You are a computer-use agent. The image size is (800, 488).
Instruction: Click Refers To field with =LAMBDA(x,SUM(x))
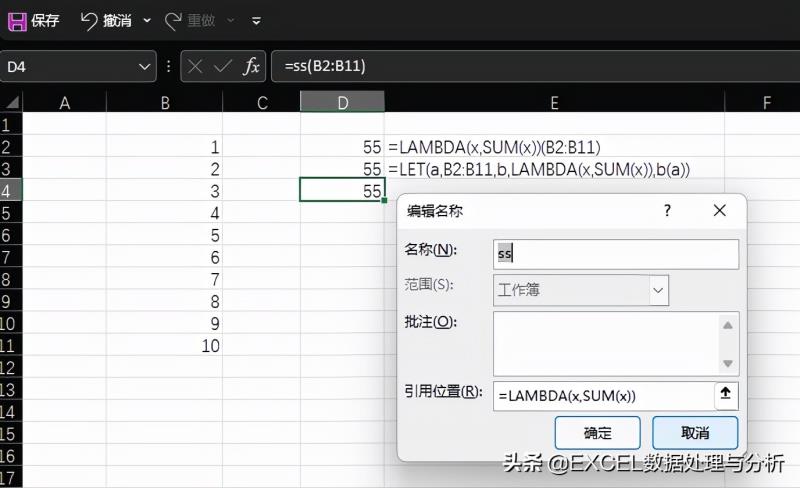(x=604, y=396)
